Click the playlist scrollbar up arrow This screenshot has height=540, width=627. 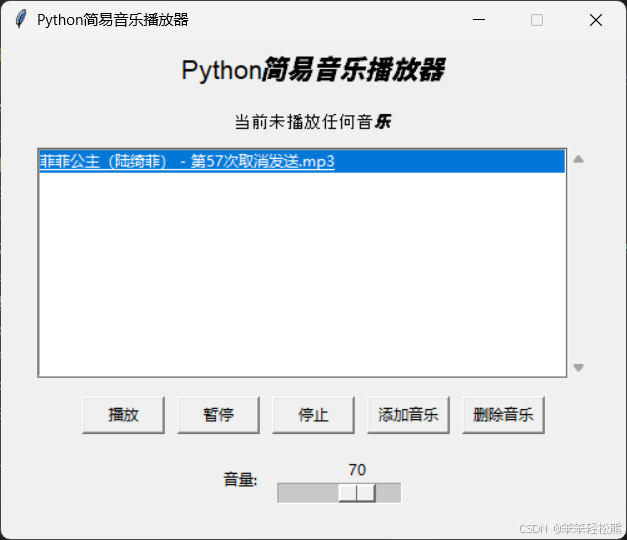point(578,159)
